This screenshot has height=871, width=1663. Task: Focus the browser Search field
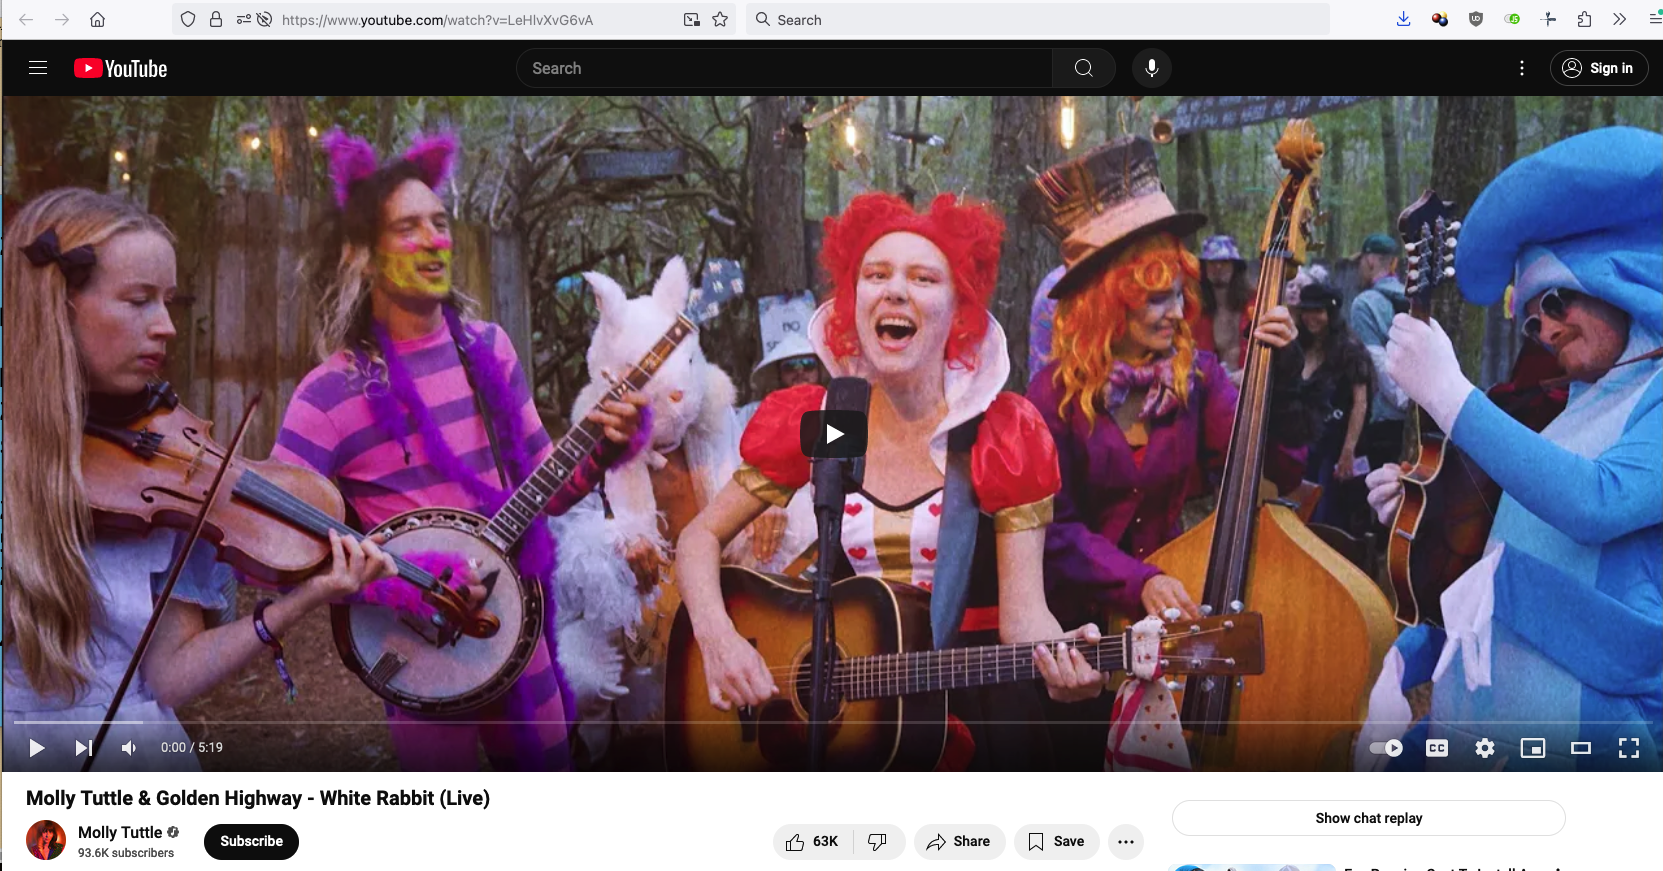(1038, 19)
